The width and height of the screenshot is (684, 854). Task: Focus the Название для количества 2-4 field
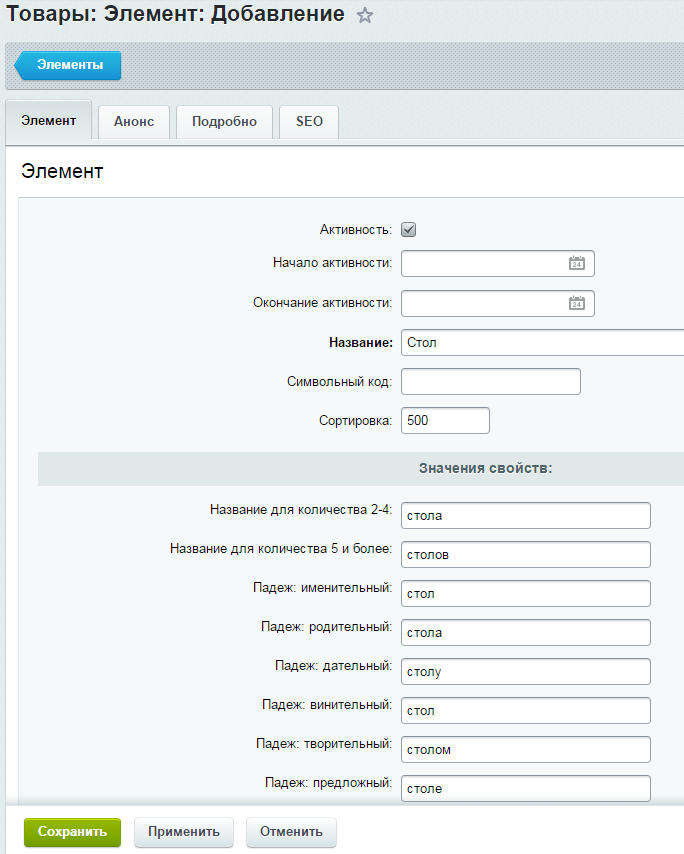point(526,516)
